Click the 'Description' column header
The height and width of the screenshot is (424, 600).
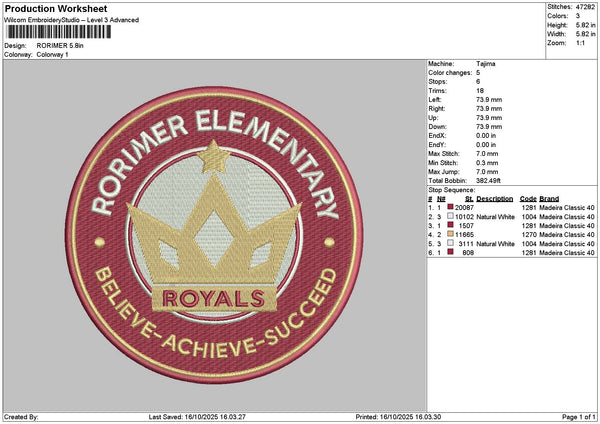pos(495,199)
